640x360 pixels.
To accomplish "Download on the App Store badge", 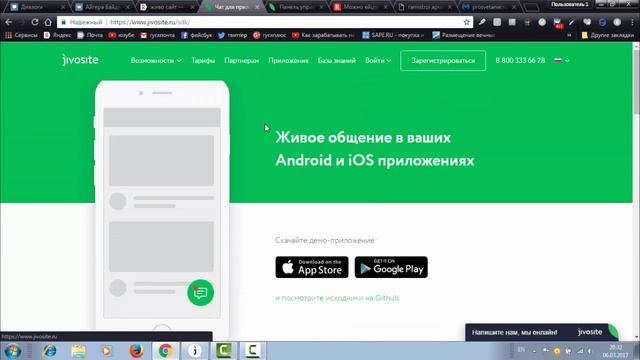I will 312,267.
